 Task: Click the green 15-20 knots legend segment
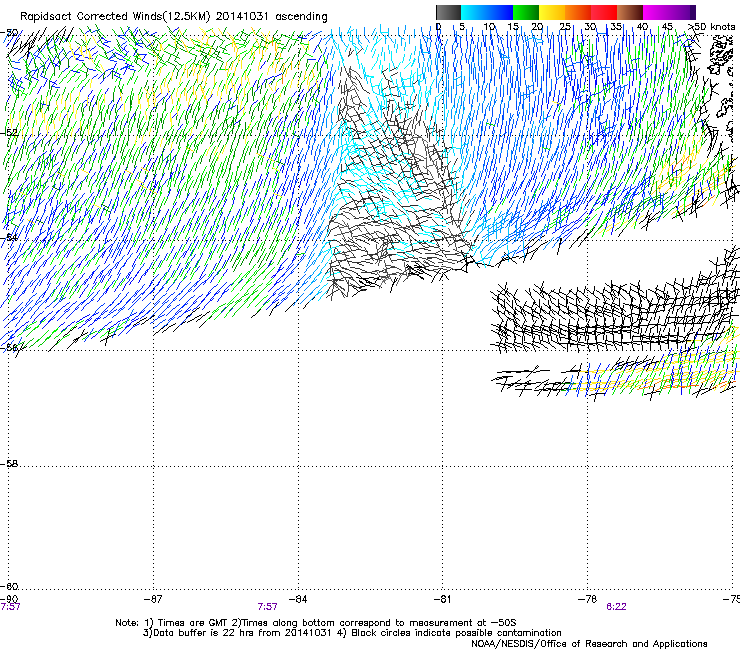point(526,12)
